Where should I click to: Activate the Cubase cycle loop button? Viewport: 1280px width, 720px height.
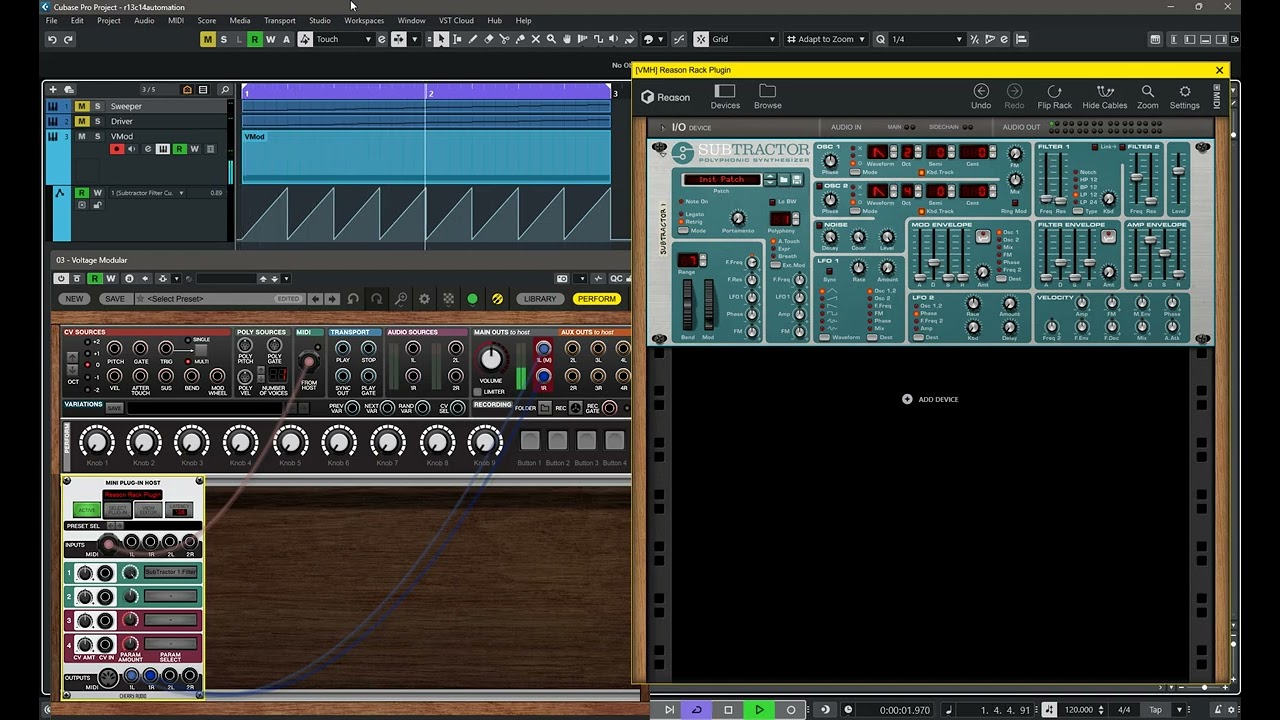pyautogui.click(x=697, y=710)
